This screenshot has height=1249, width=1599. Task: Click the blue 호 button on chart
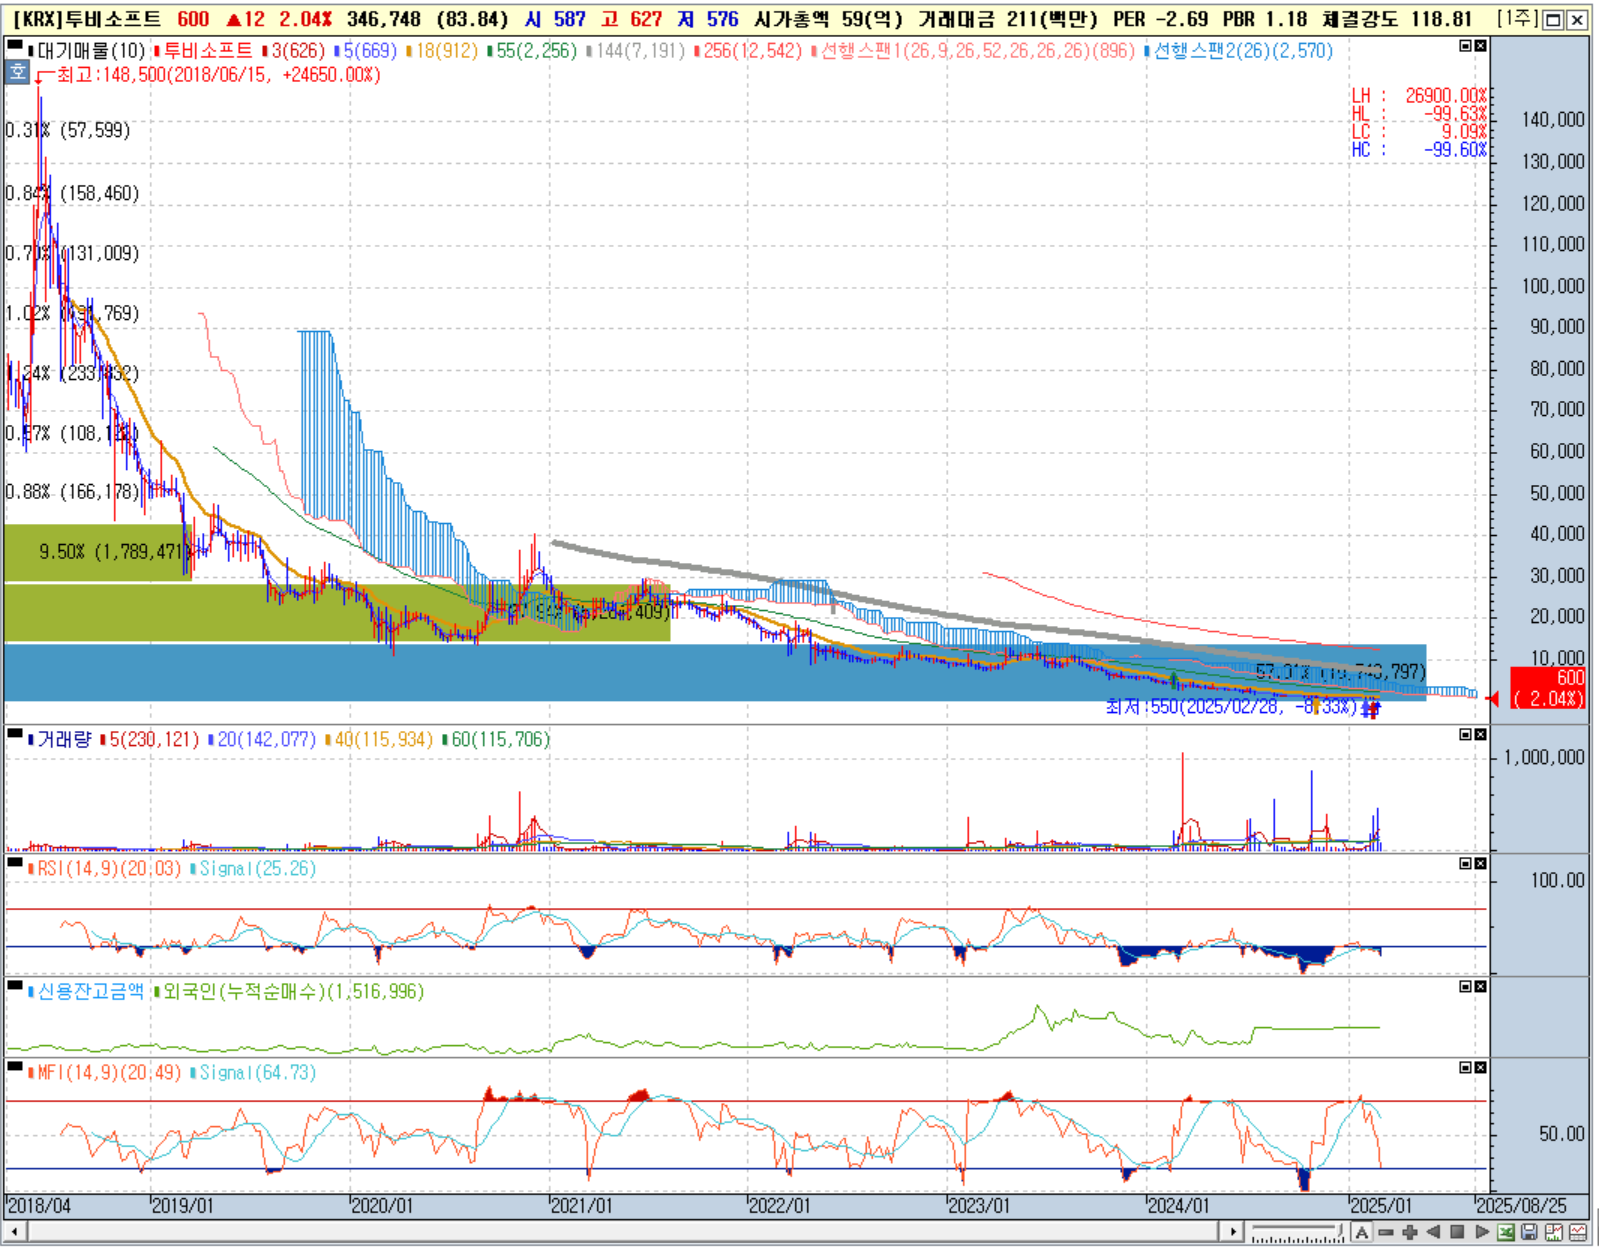pyautogui.click(x=17, y=72)
